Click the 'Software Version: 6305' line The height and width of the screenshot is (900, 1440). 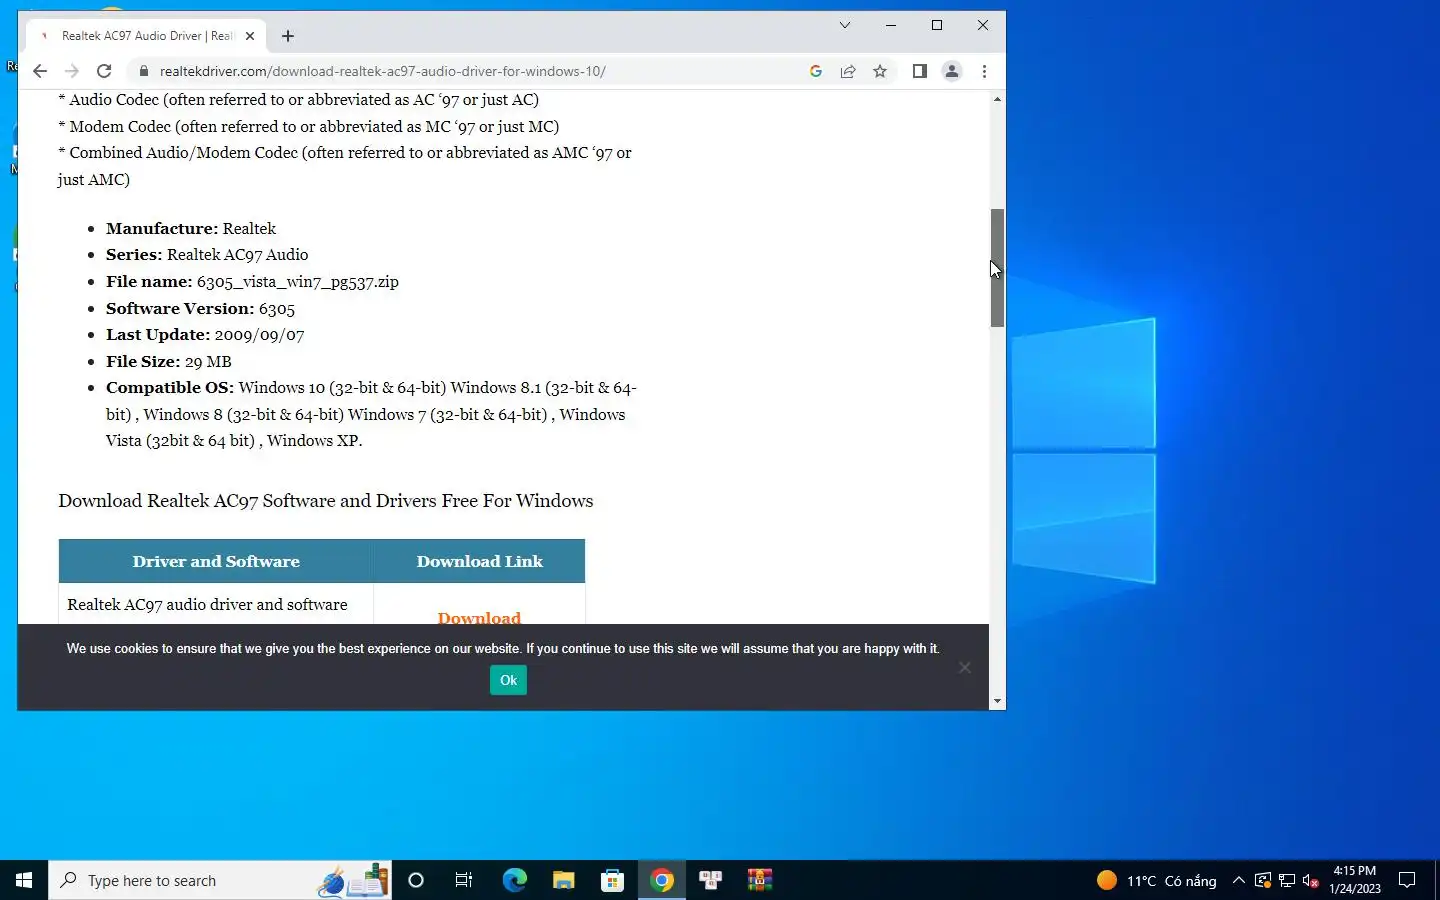[200, 308]
